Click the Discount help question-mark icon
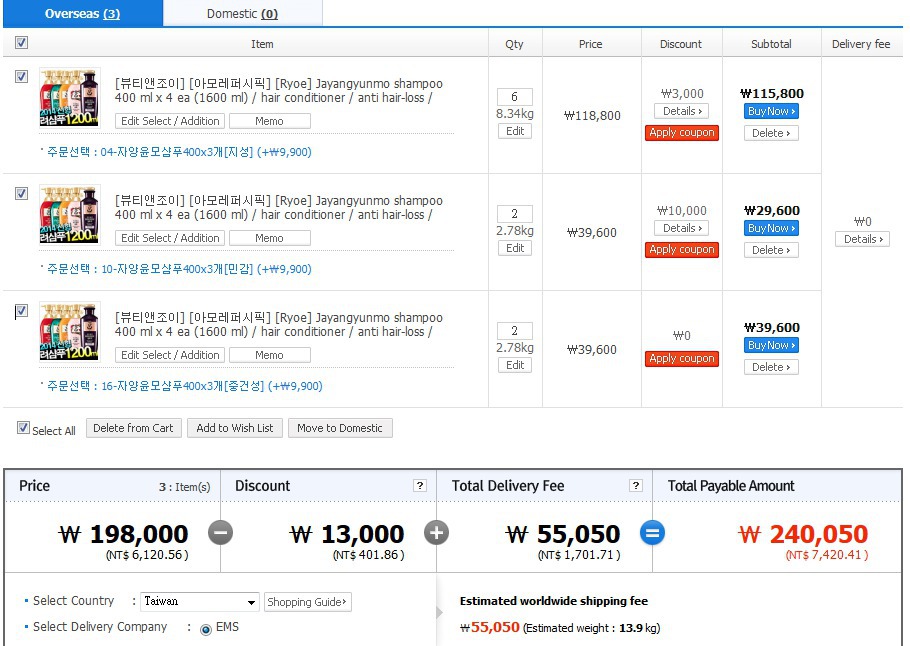 420,486
